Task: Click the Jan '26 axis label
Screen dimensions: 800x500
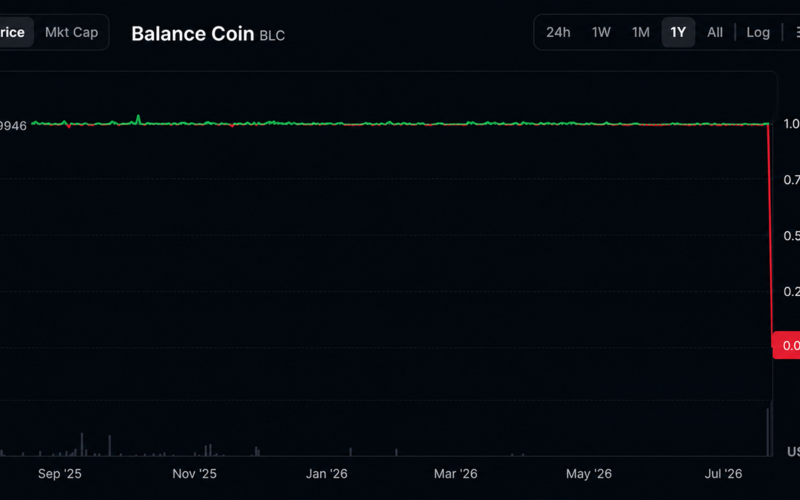Action: coord(327,473)
